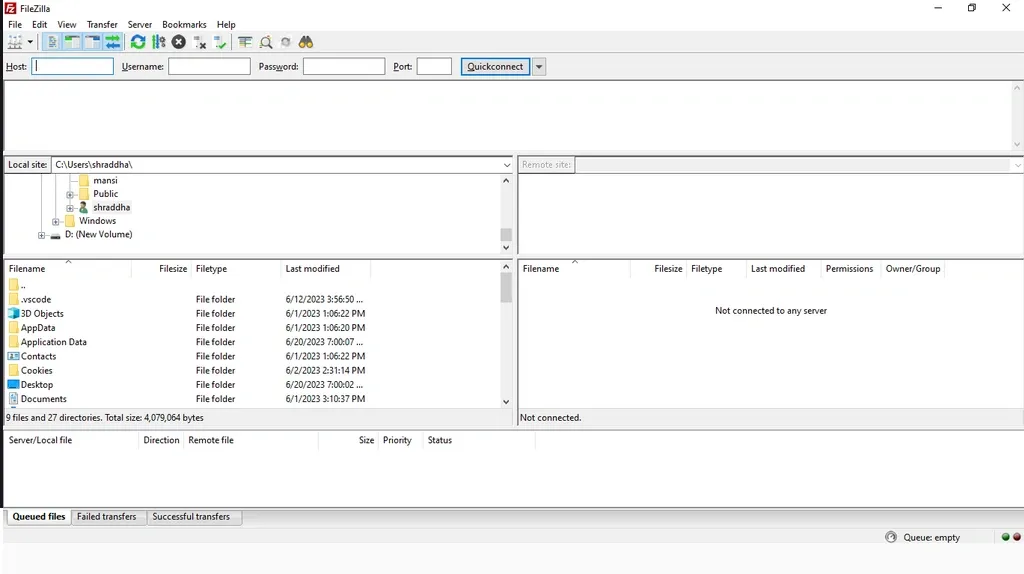The width and height of the screenshot is (1024, 574).
Task: Open the Transfer menu
Action: (x=102, y=24)
